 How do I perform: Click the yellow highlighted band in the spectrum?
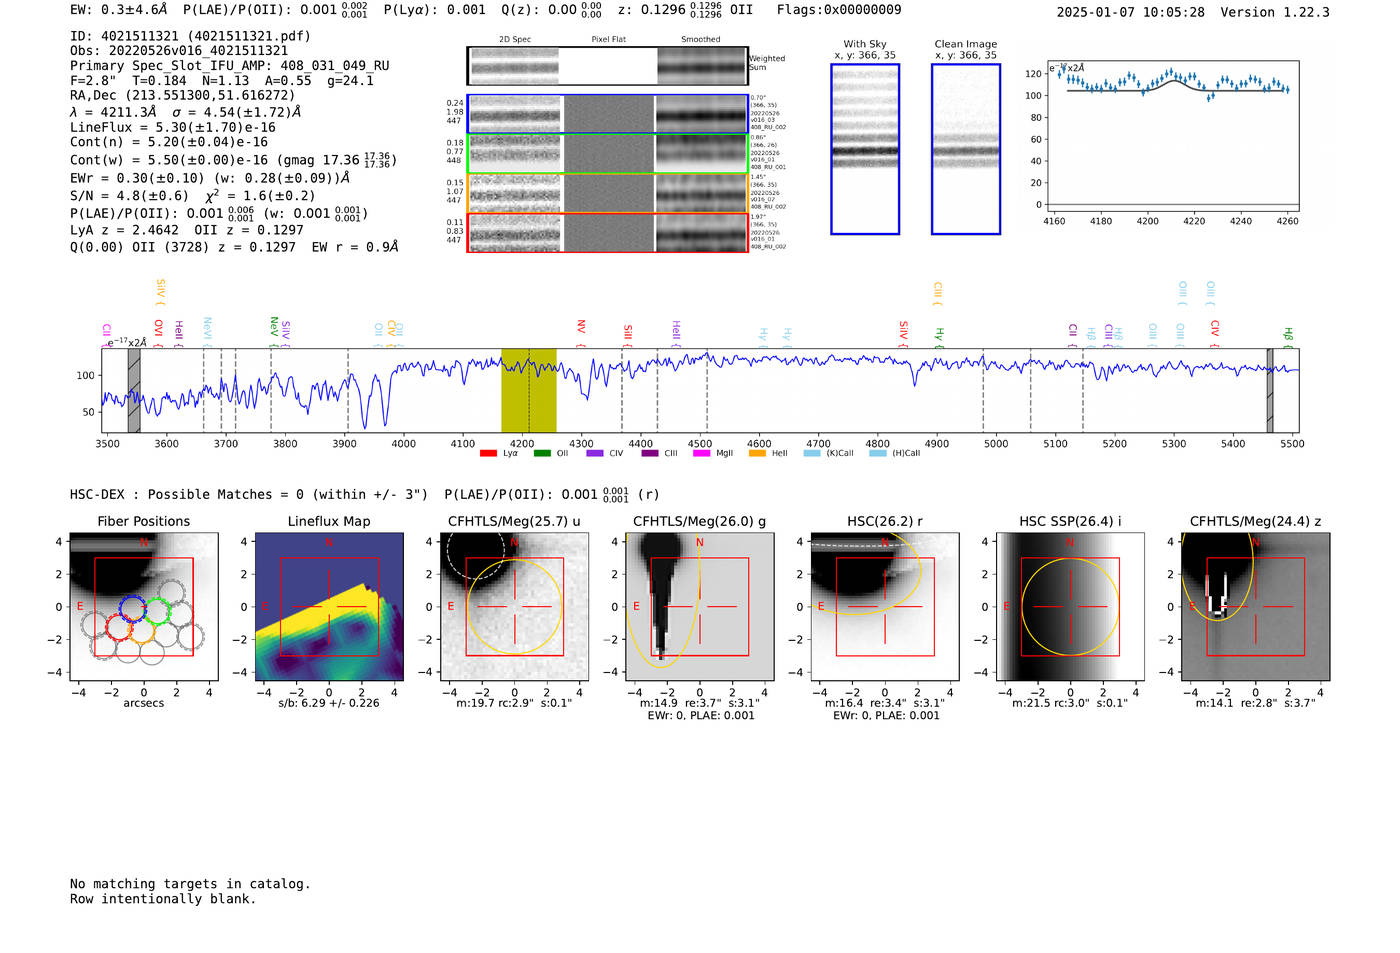pos(528,390)
